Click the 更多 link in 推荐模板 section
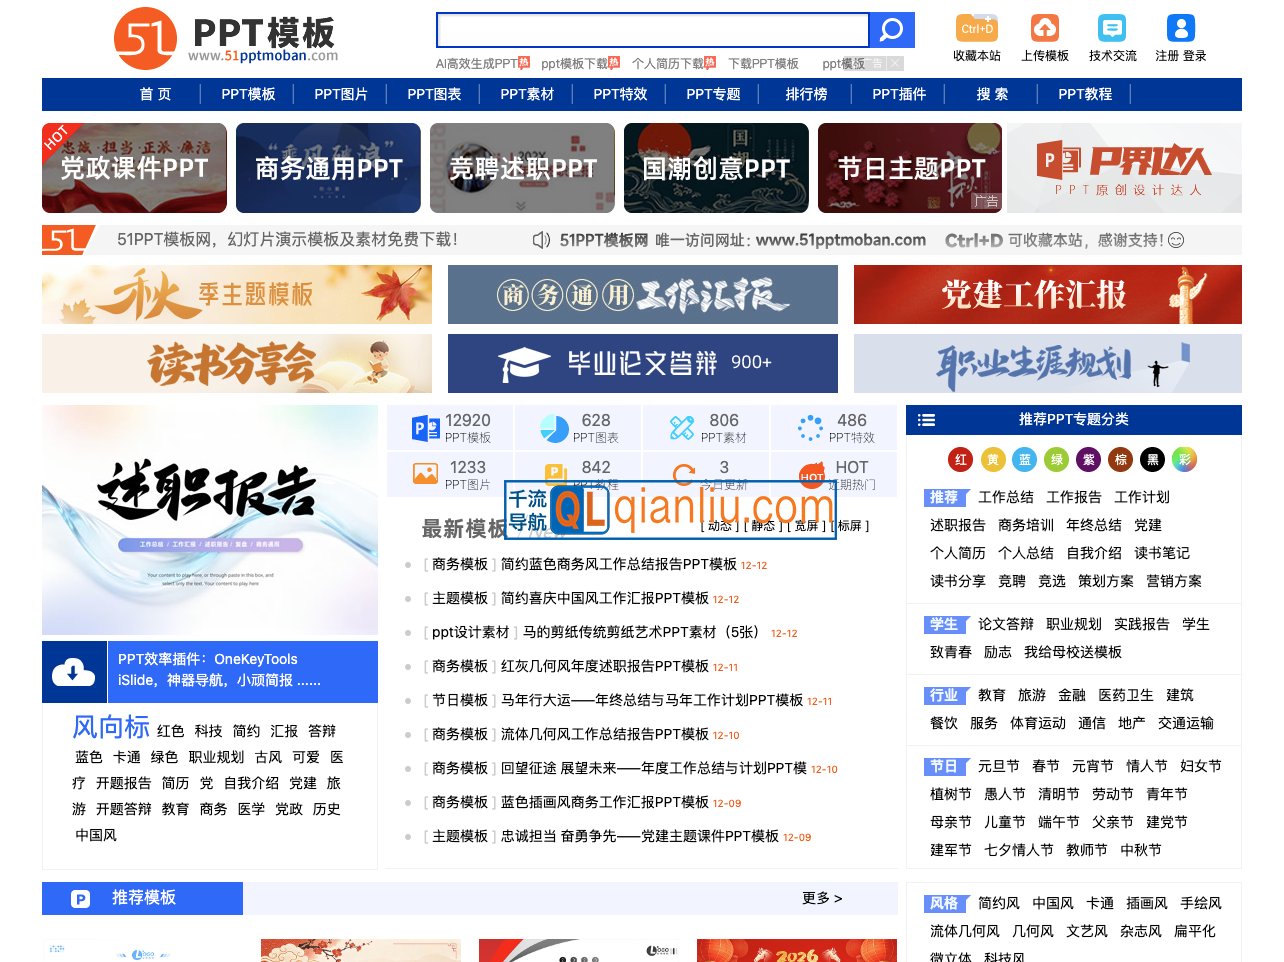Viewport: 1284px width, 962px height. [820, 898]
